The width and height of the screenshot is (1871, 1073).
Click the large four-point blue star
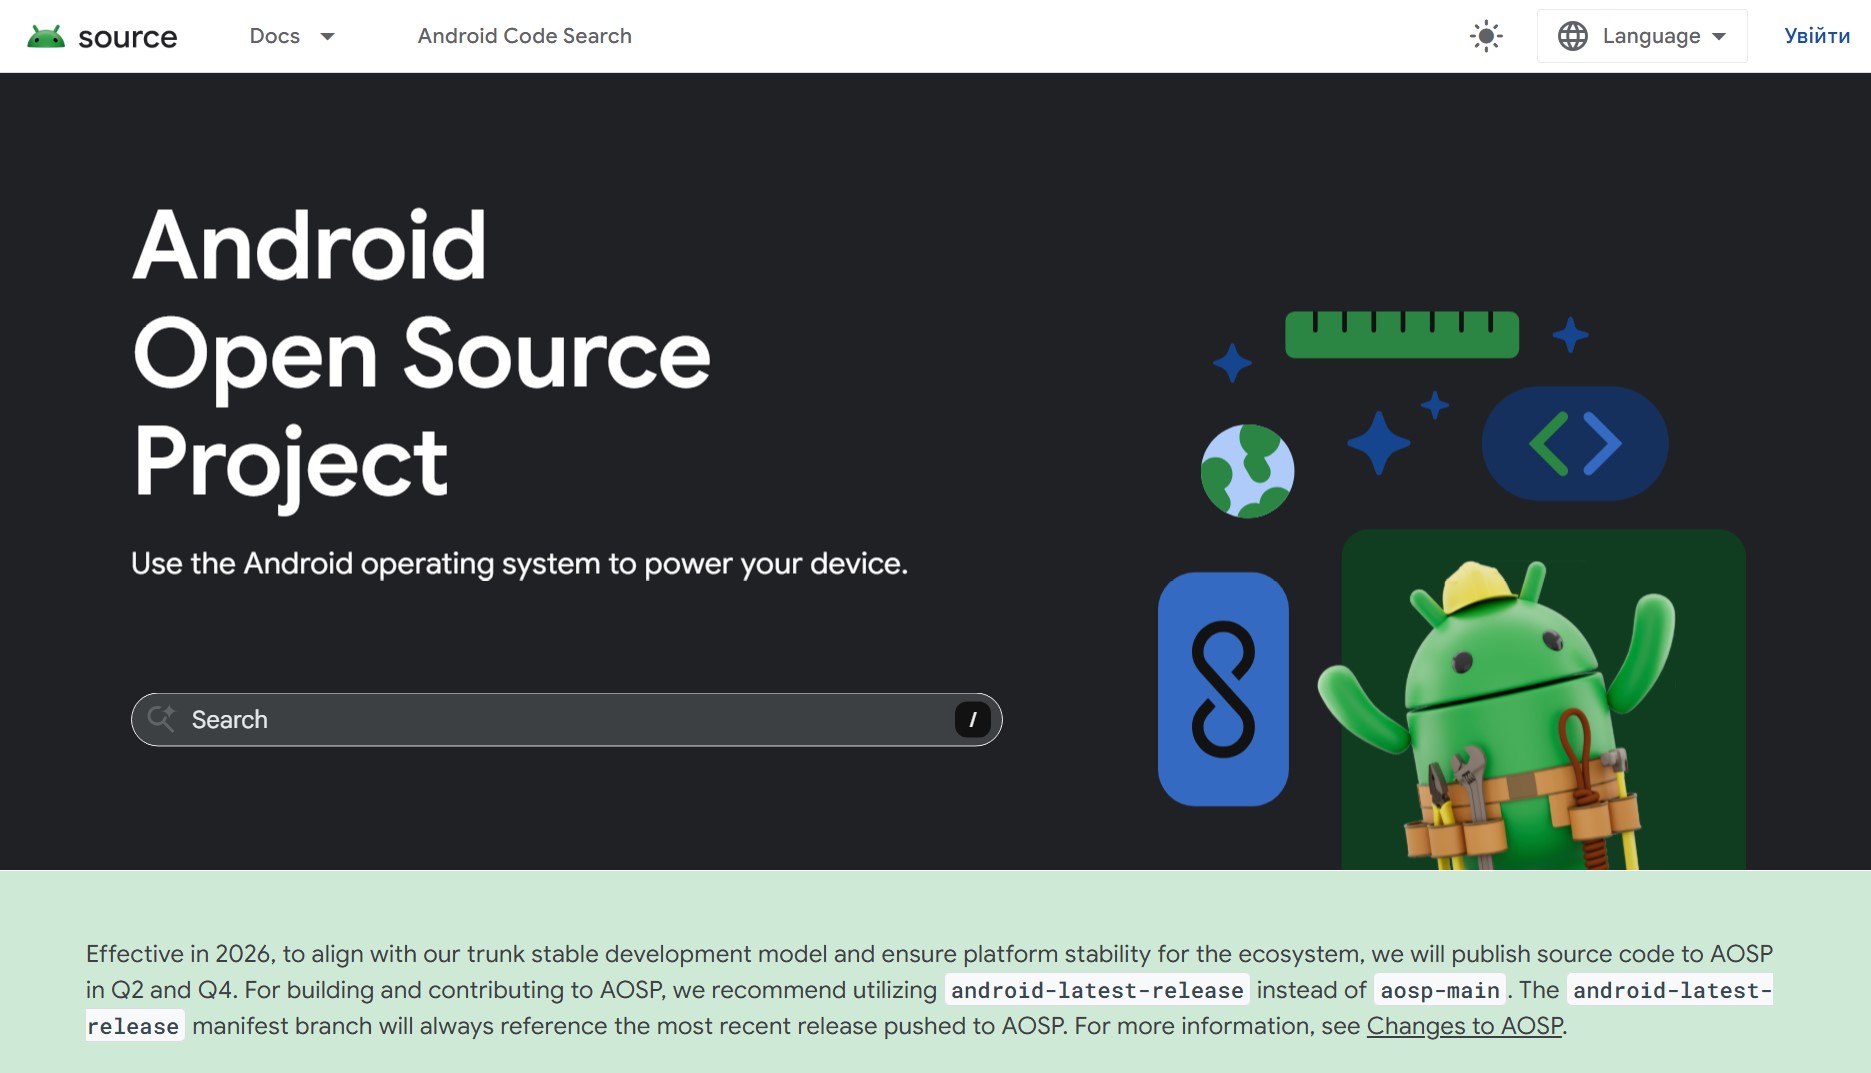pyautogui.click(x=1378, y=442)
